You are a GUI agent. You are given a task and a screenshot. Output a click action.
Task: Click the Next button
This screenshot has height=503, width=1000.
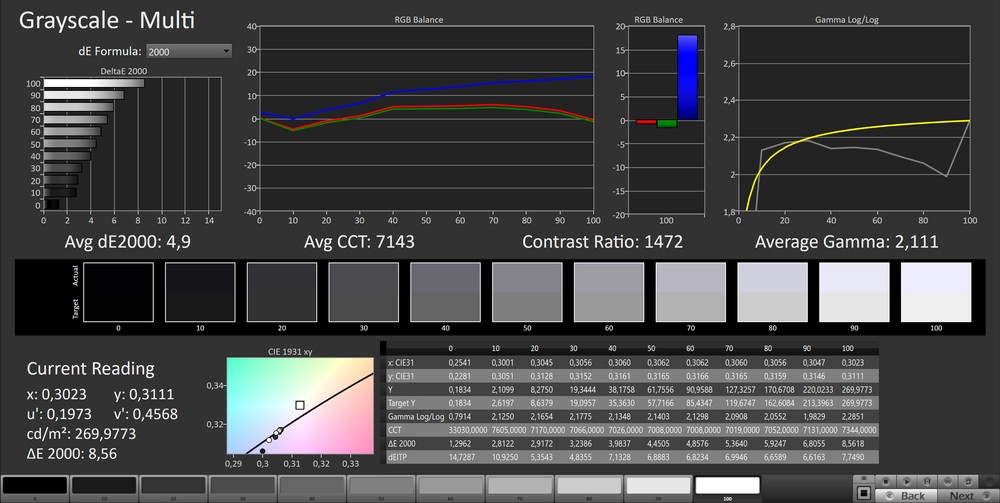962,495
